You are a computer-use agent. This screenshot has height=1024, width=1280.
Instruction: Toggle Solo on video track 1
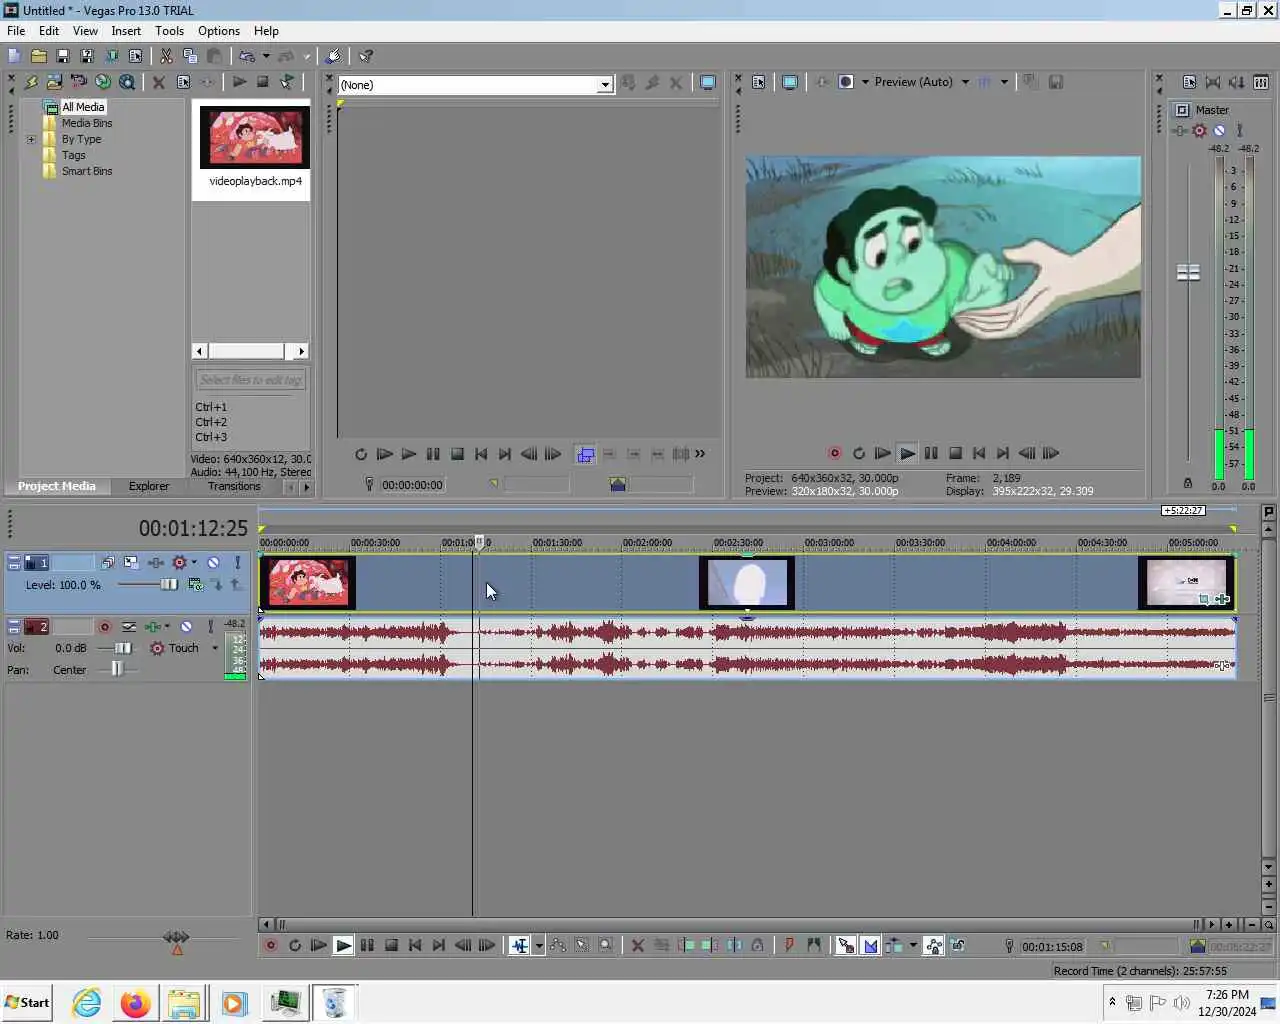tap(237, 562)
